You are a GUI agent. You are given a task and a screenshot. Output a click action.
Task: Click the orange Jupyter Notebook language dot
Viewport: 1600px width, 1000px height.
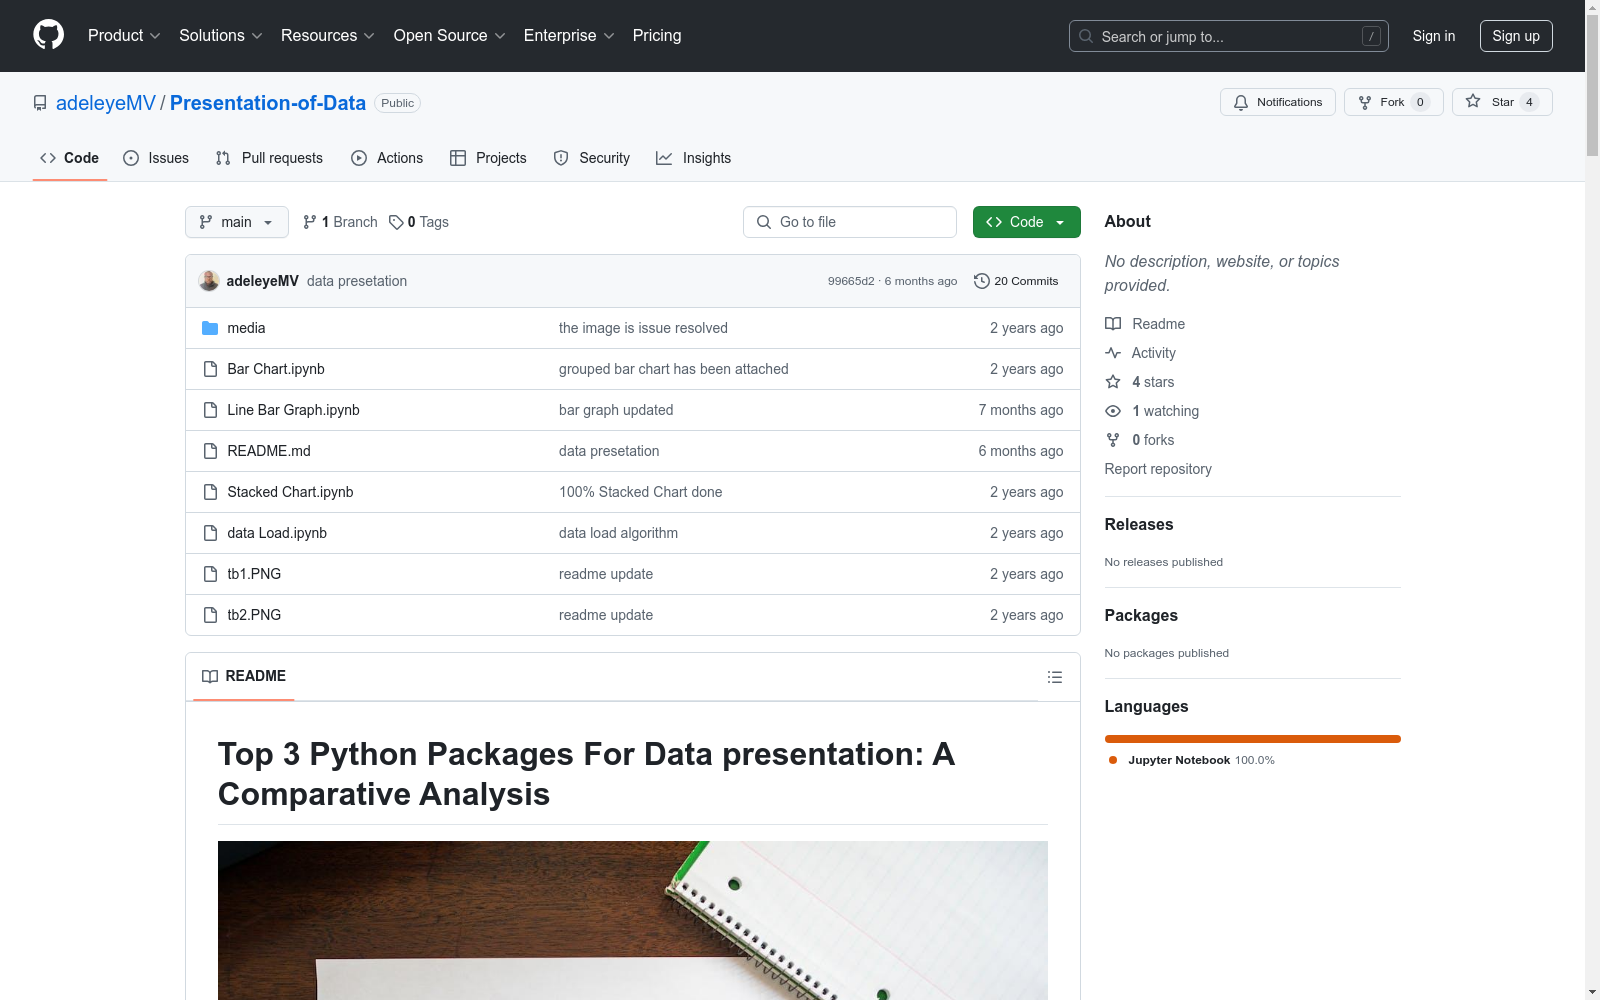pyautogui.click(x=1113, y=760)
